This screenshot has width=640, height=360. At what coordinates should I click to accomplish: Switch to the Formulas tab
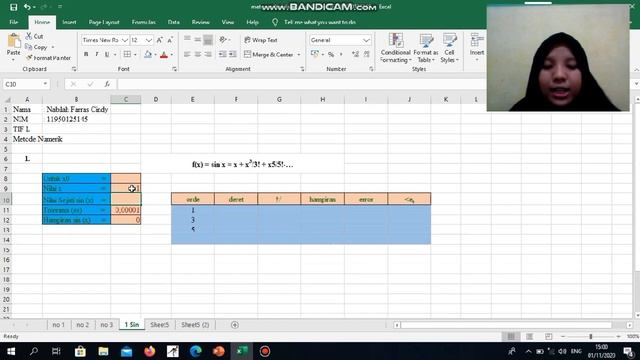tap(143, 22)
